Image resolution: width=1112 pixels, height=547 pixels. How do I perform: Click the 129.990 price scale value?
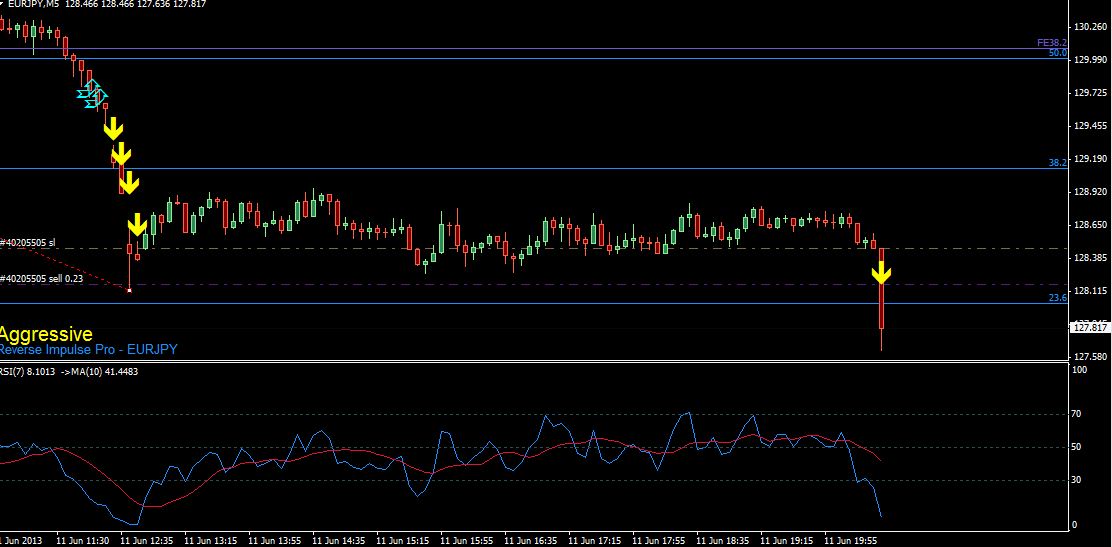(x=1091, y=60)
